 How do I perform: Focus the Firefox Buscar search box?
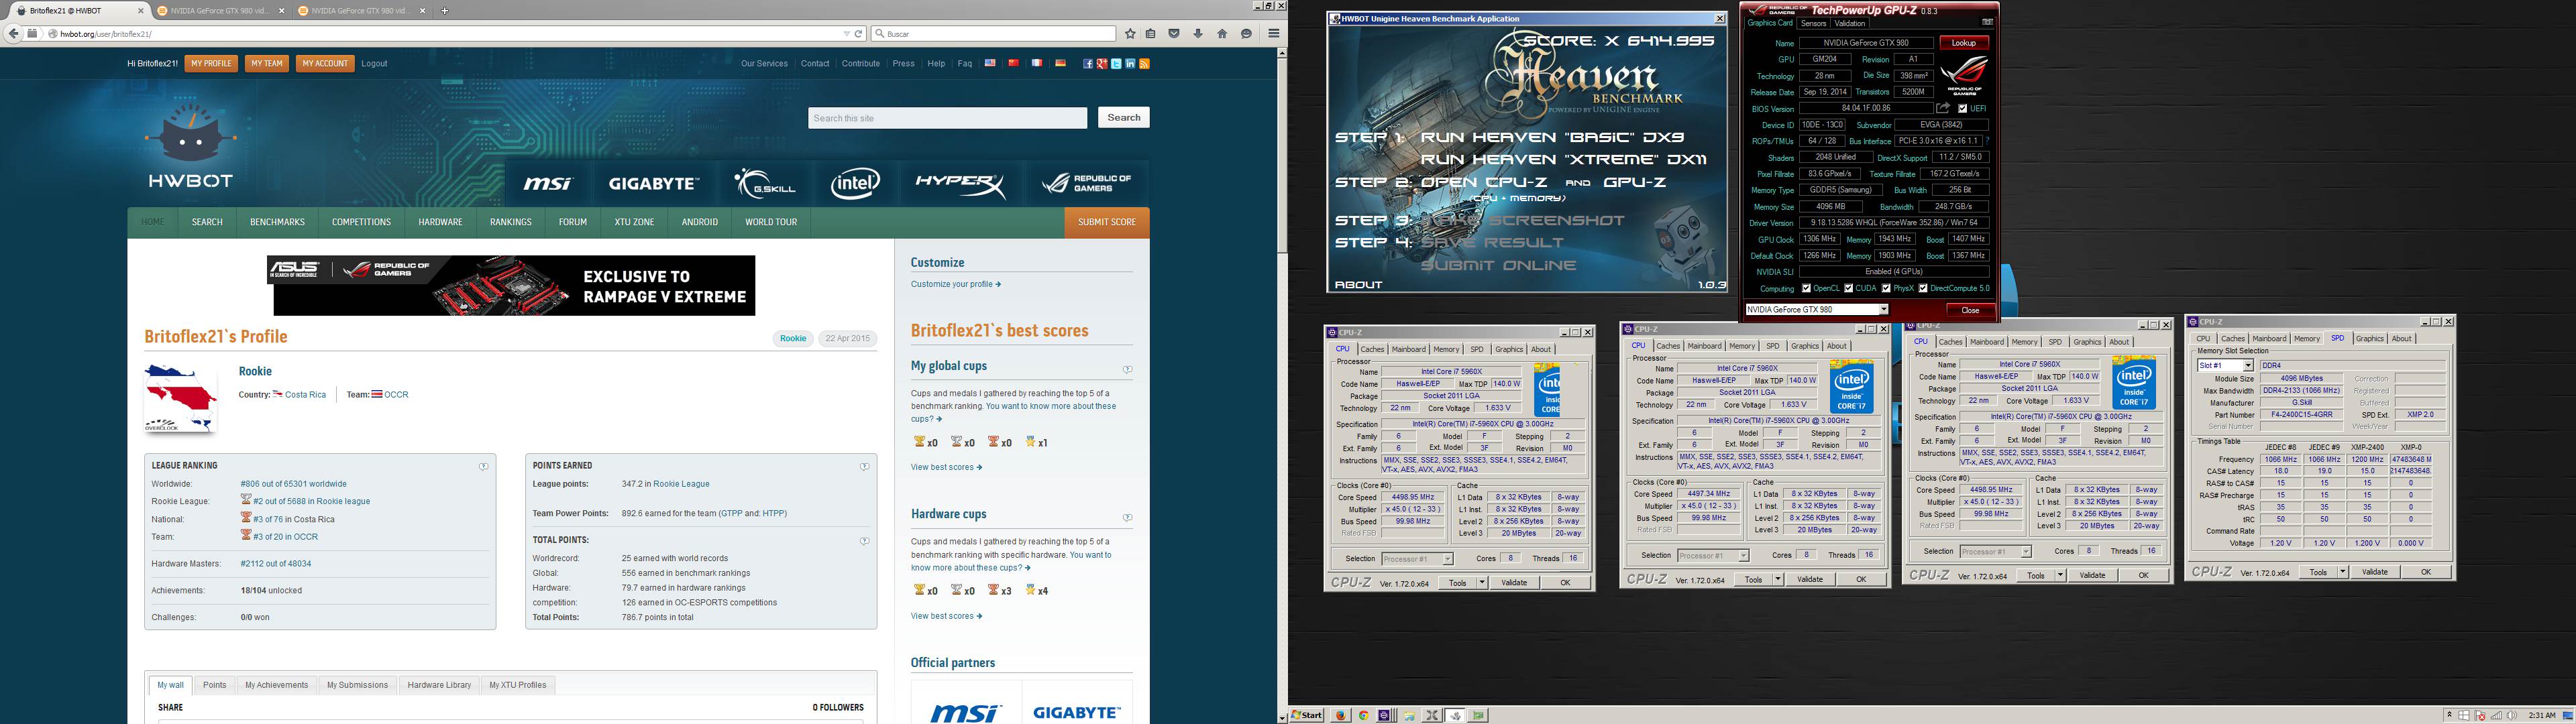993,34
